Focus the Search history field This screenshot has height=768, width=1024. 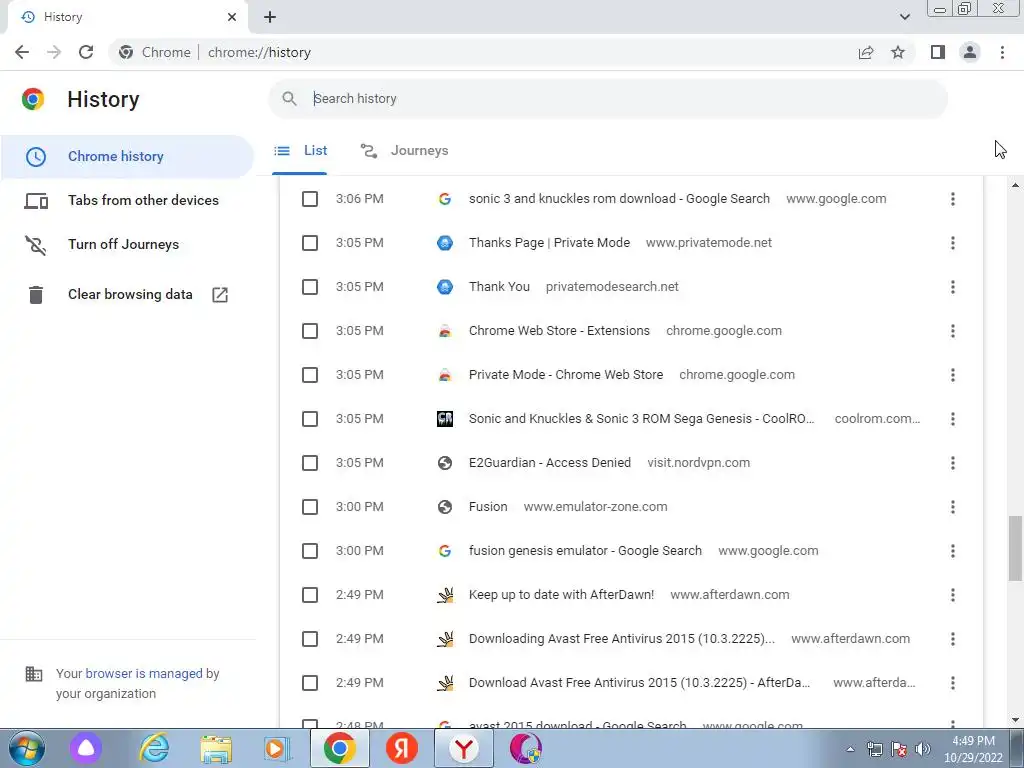click(x=607, y=99)
